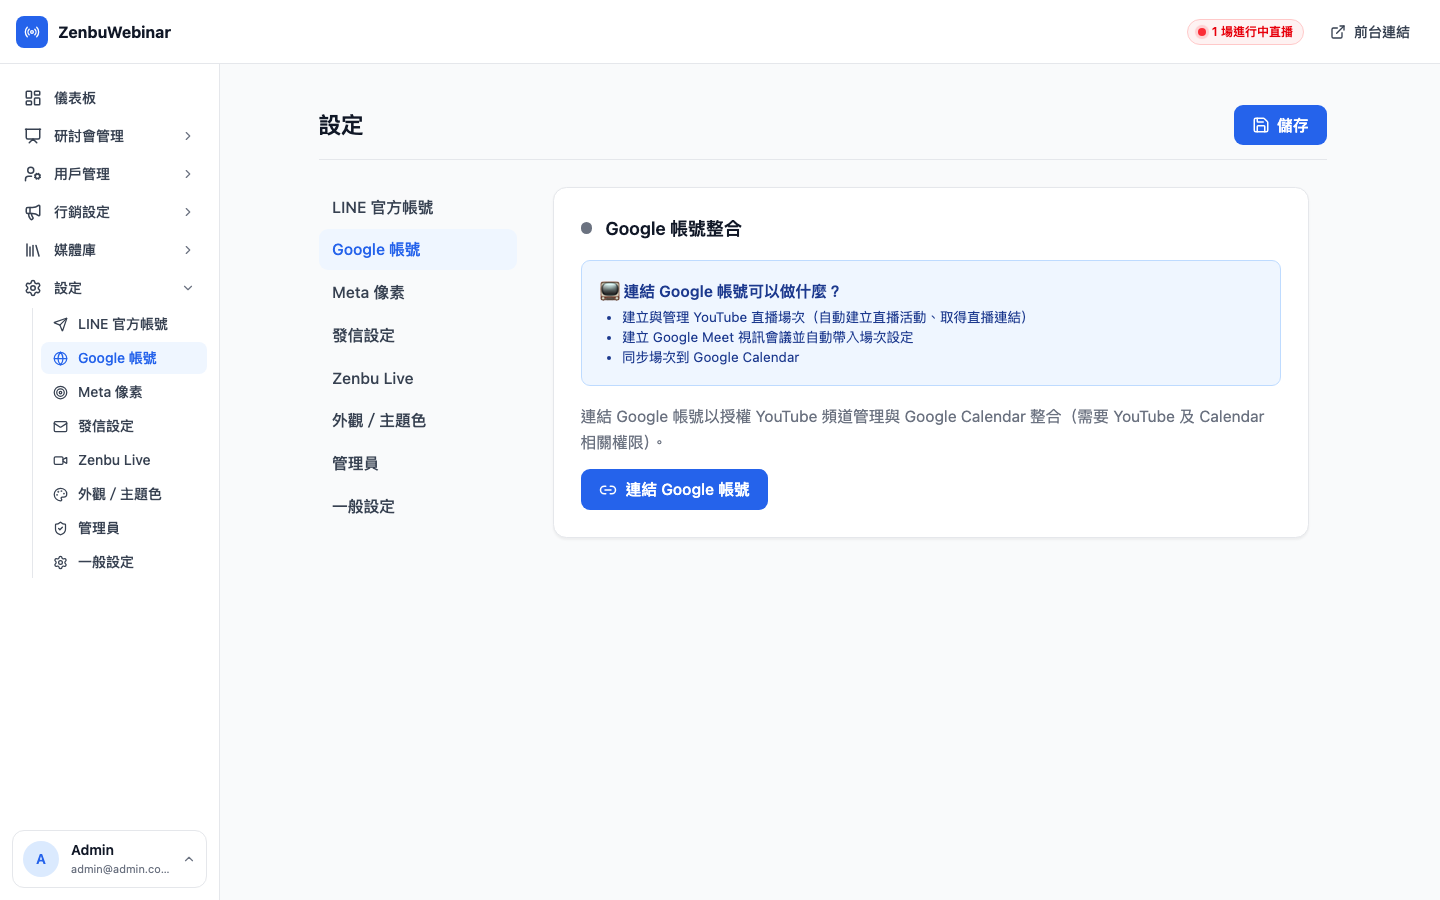The width and height of the screenshot is (1440, 900).
Task: Click the shield icon beside 管理員
Action: pos(61,528)
